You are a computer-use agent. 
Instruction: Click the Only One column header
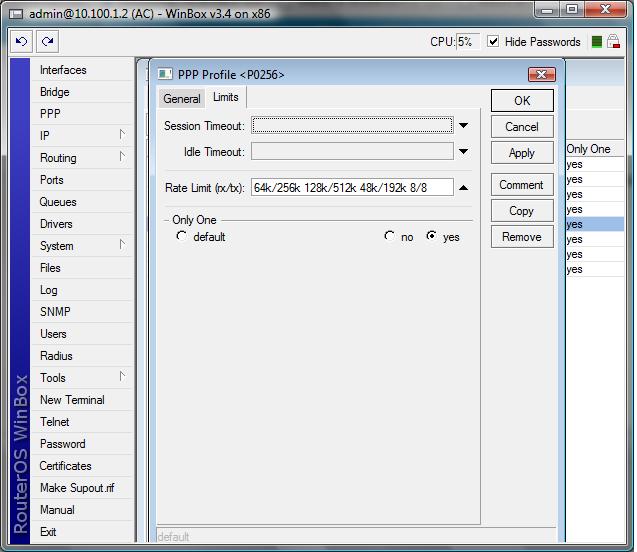coord(595,149)
